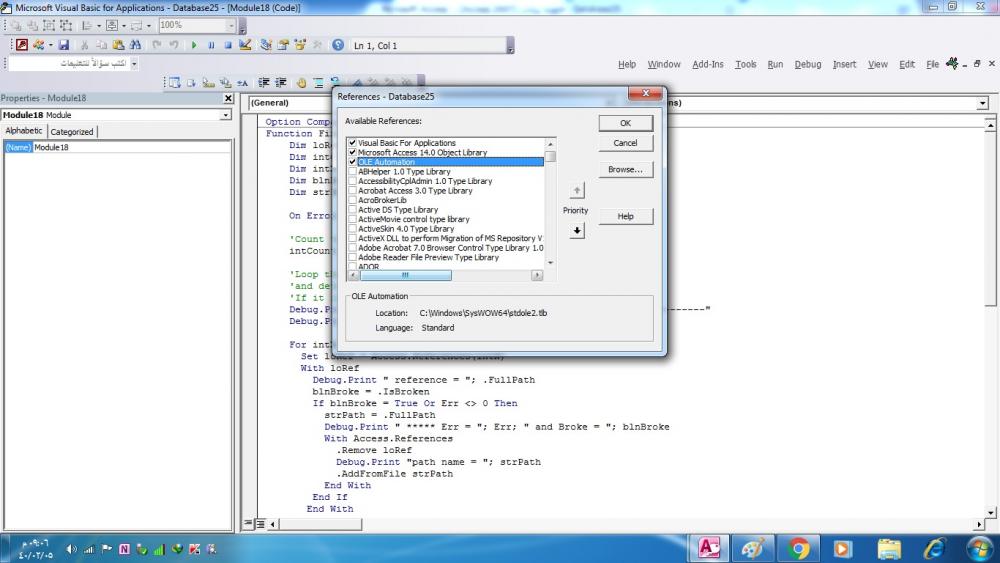Viewport: 1000px width, 563px height.
Task: Uncheck the OLE Automation reference
Action: 353,162
